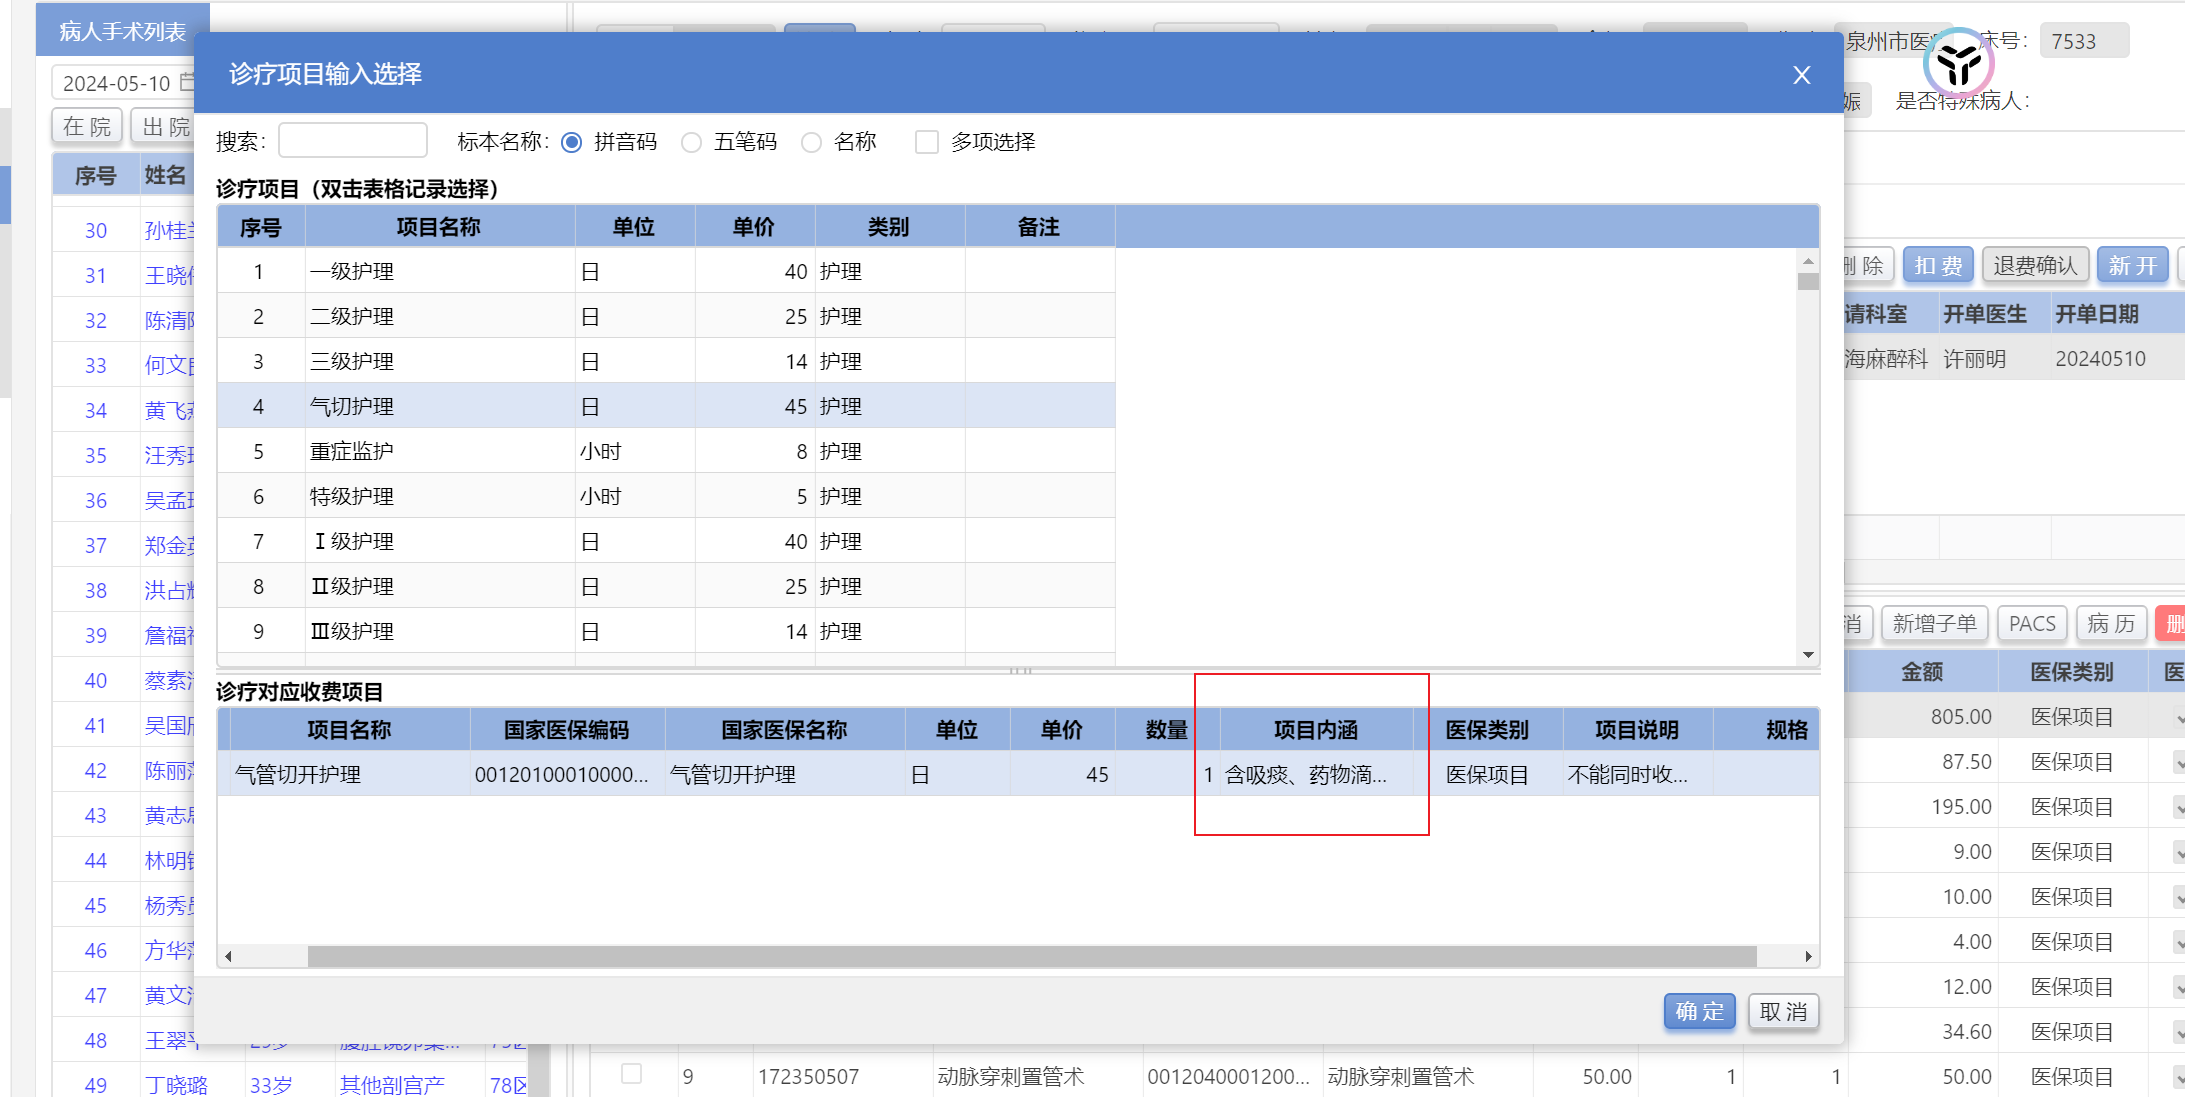Click the circular logo icon at top right
This screenshot has width=2185, height=1097.
click(1957, 64)
